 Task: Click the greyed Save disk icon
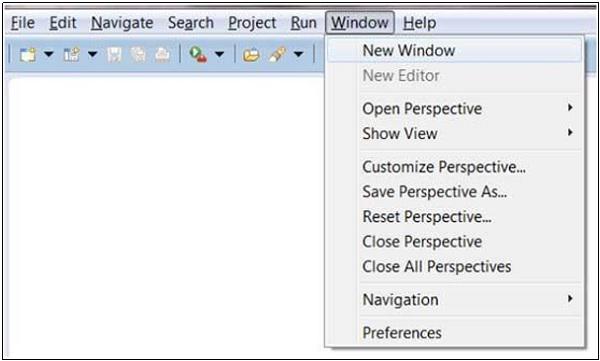pos(114,55)
